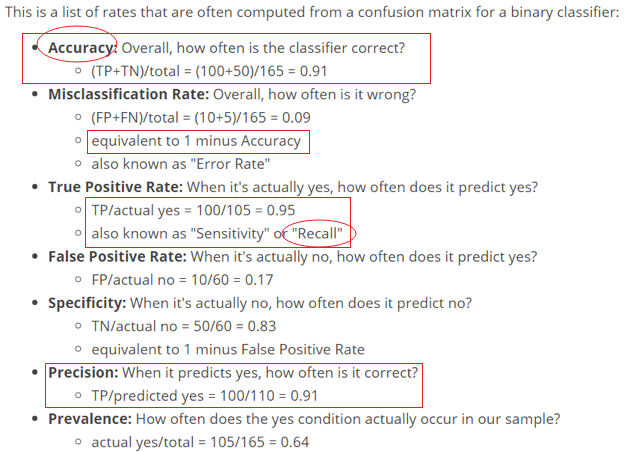This screenshot has width=627, height=452.
Task: Click the TP/predicted yes formula
Action: click(x=204, y=396)
